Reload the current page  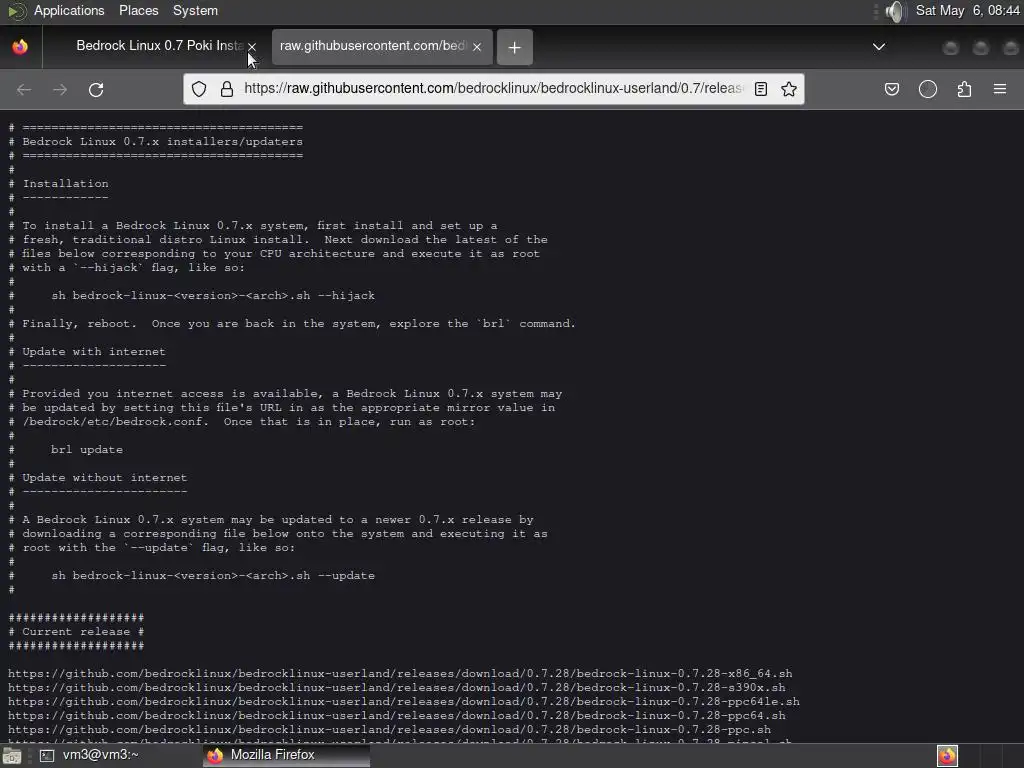(x=96, y=89)
